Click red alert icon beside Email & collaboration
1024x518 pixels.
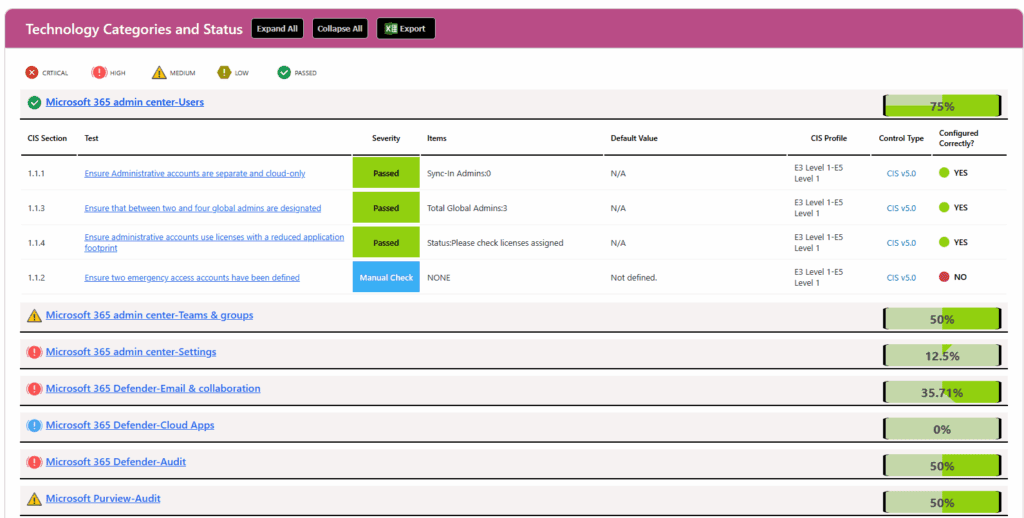pyautogui.click(x=34, y=389)
